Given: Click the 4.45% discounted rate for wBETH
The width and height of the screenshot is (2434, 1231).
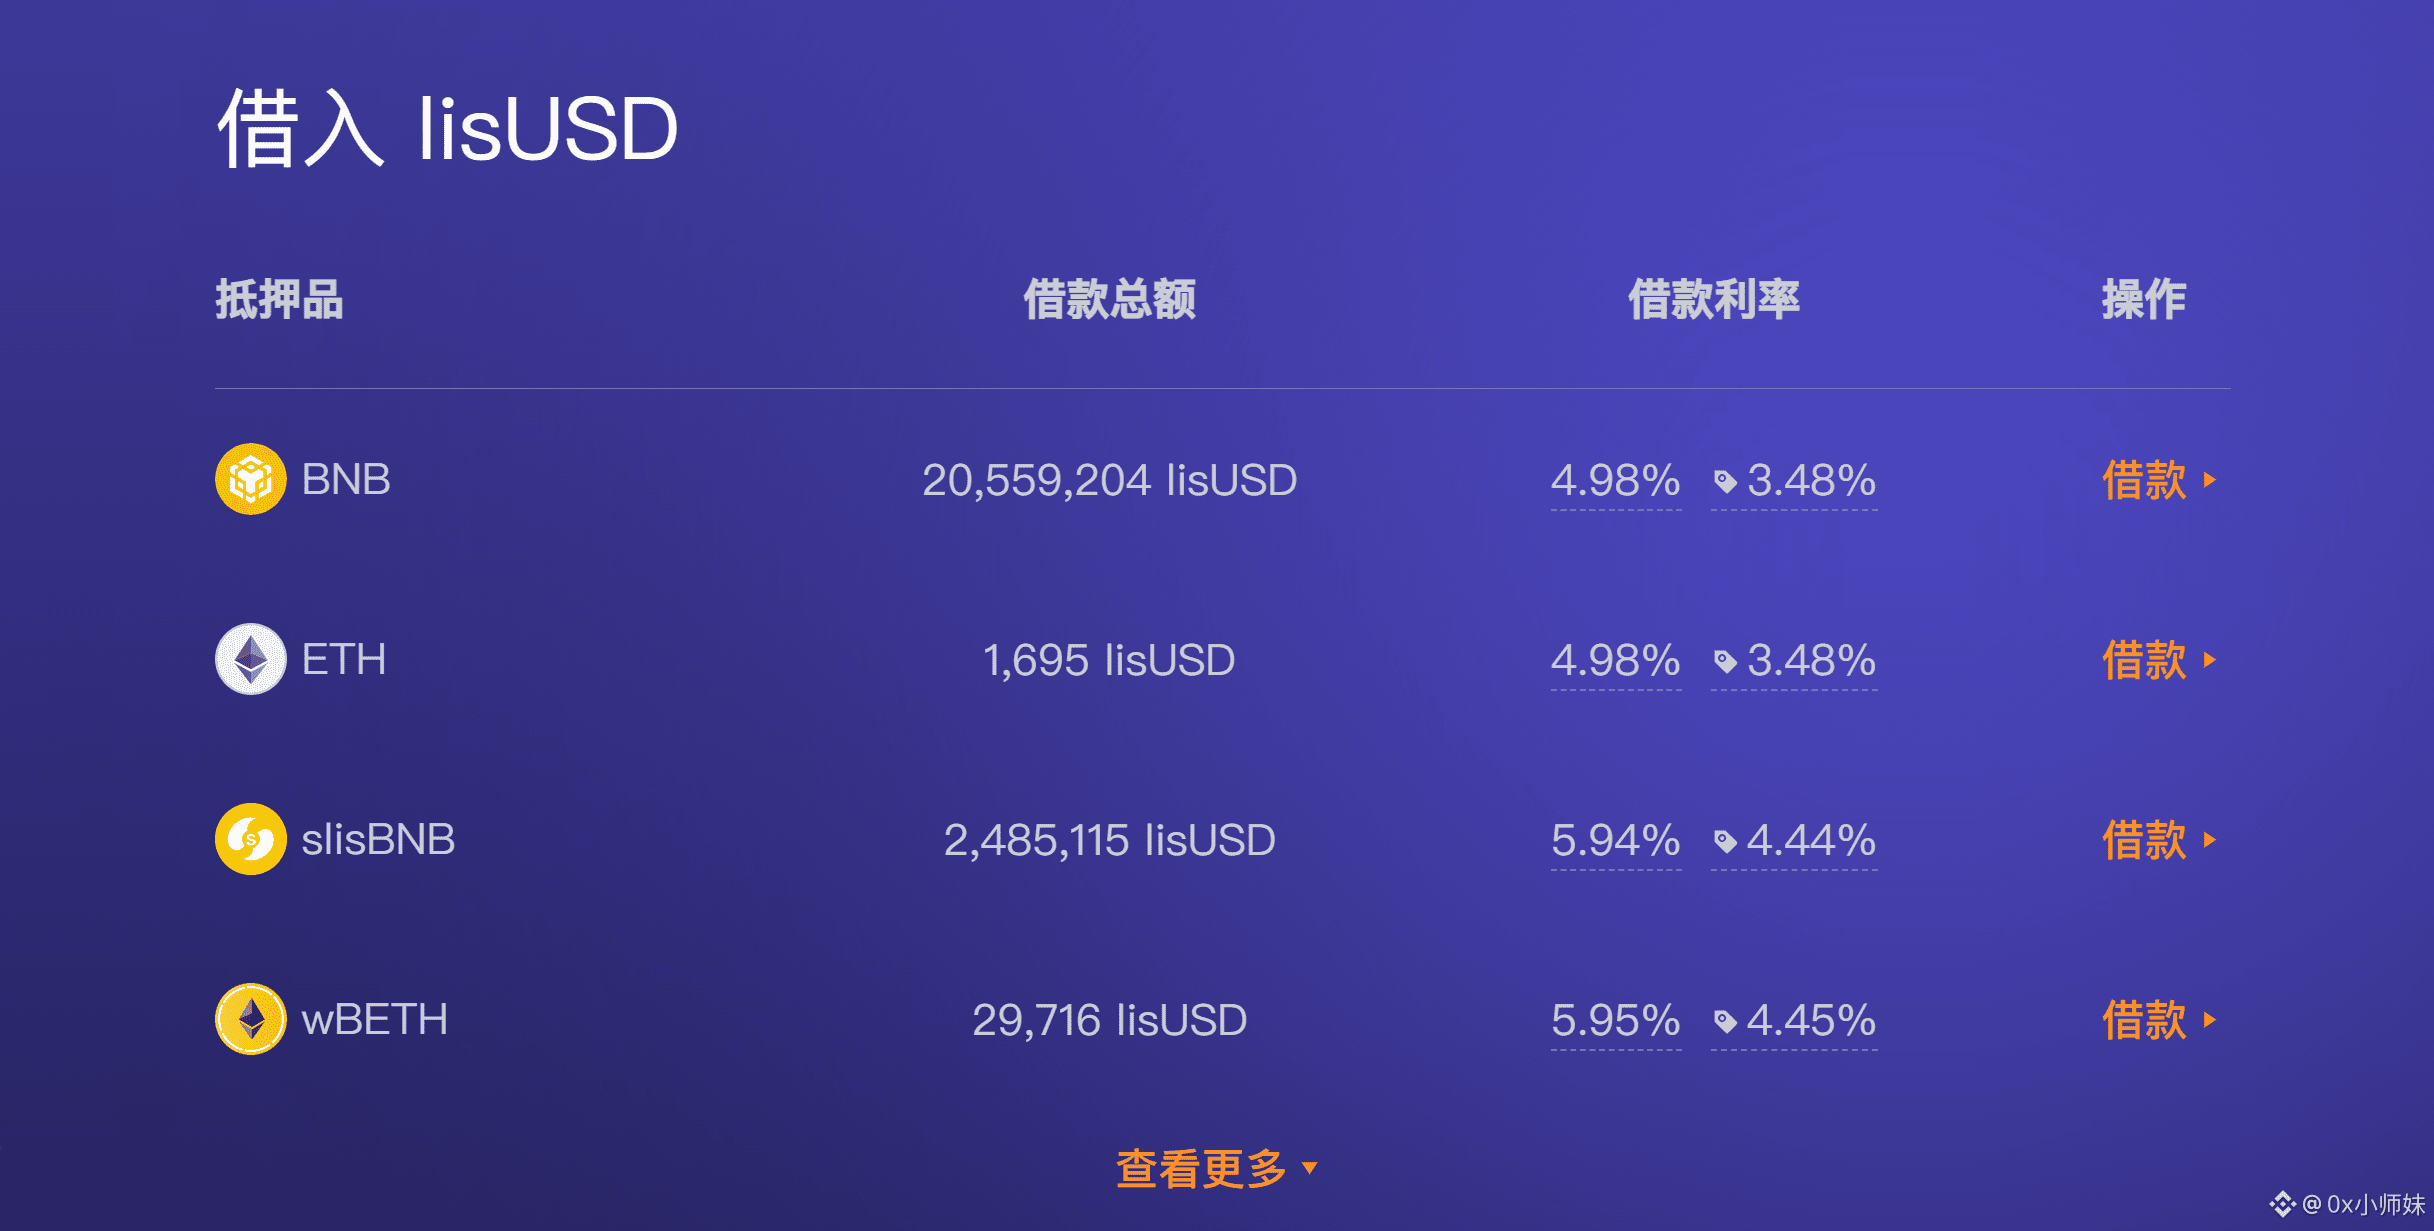Looking at the screenshot, I should click(x=1811, y=1021).
